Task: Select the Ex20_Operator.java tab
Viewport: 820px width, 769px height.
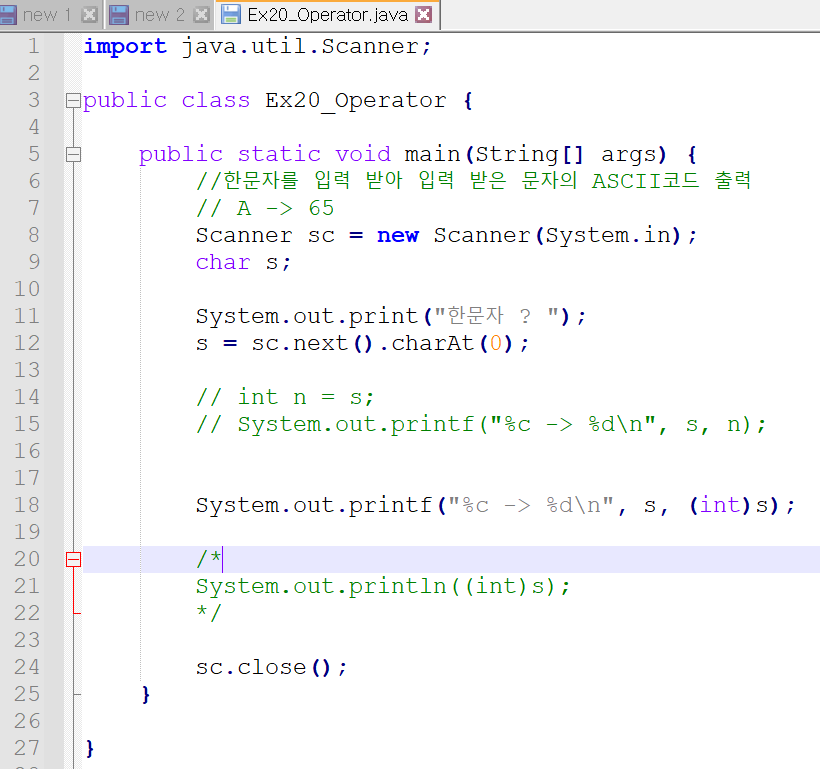Action: point(327,15)
